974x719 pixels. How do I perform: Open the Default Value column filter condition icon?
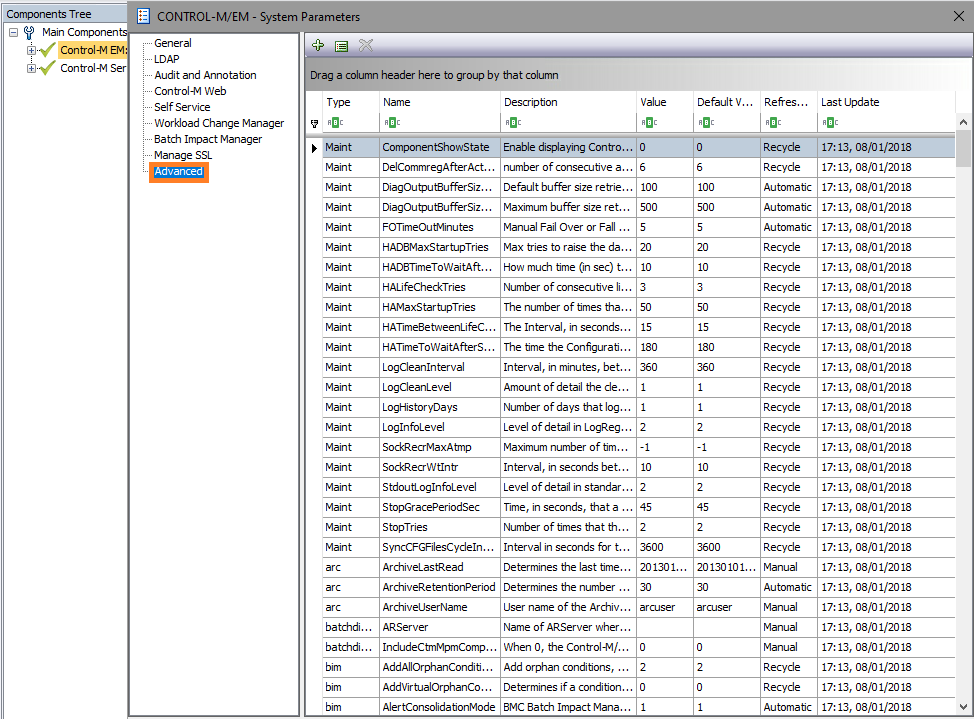pos(706,122)
